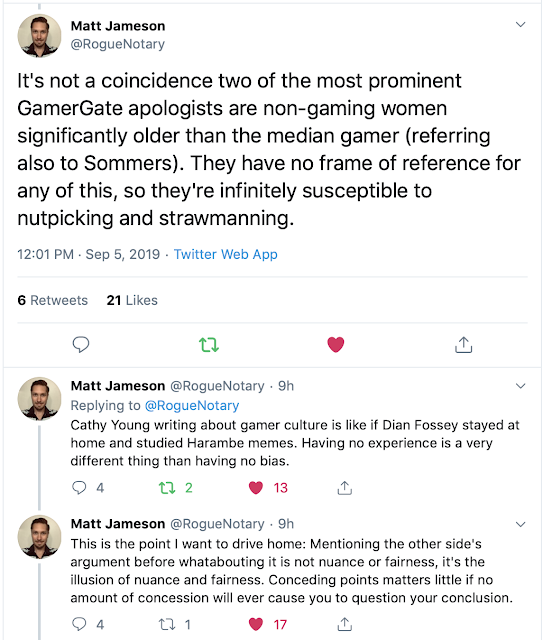This screenshot has width=552, height=640.
Task: Reply to the main GamerGate tweet
Action: 81,344
